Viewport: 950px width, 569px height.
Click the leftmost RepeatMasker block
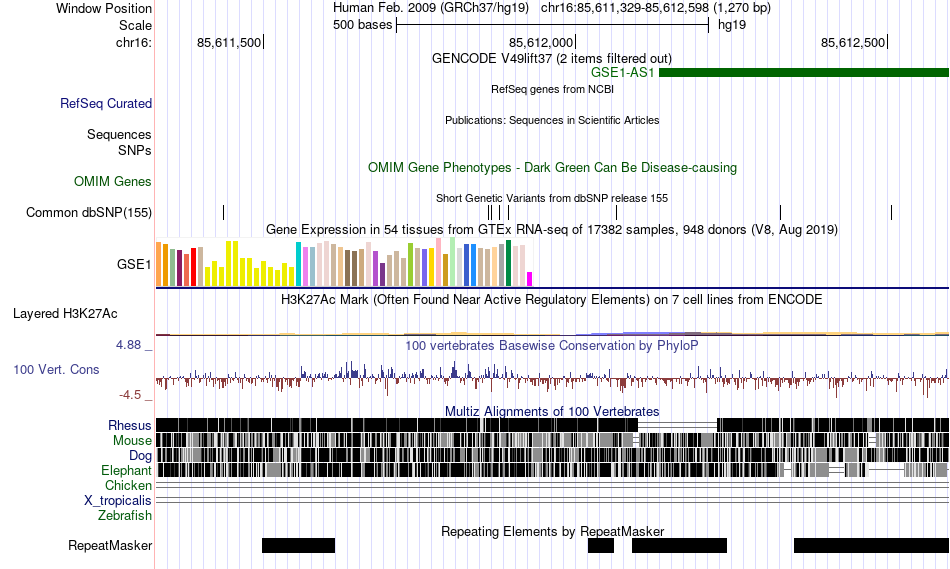[298, 545]
